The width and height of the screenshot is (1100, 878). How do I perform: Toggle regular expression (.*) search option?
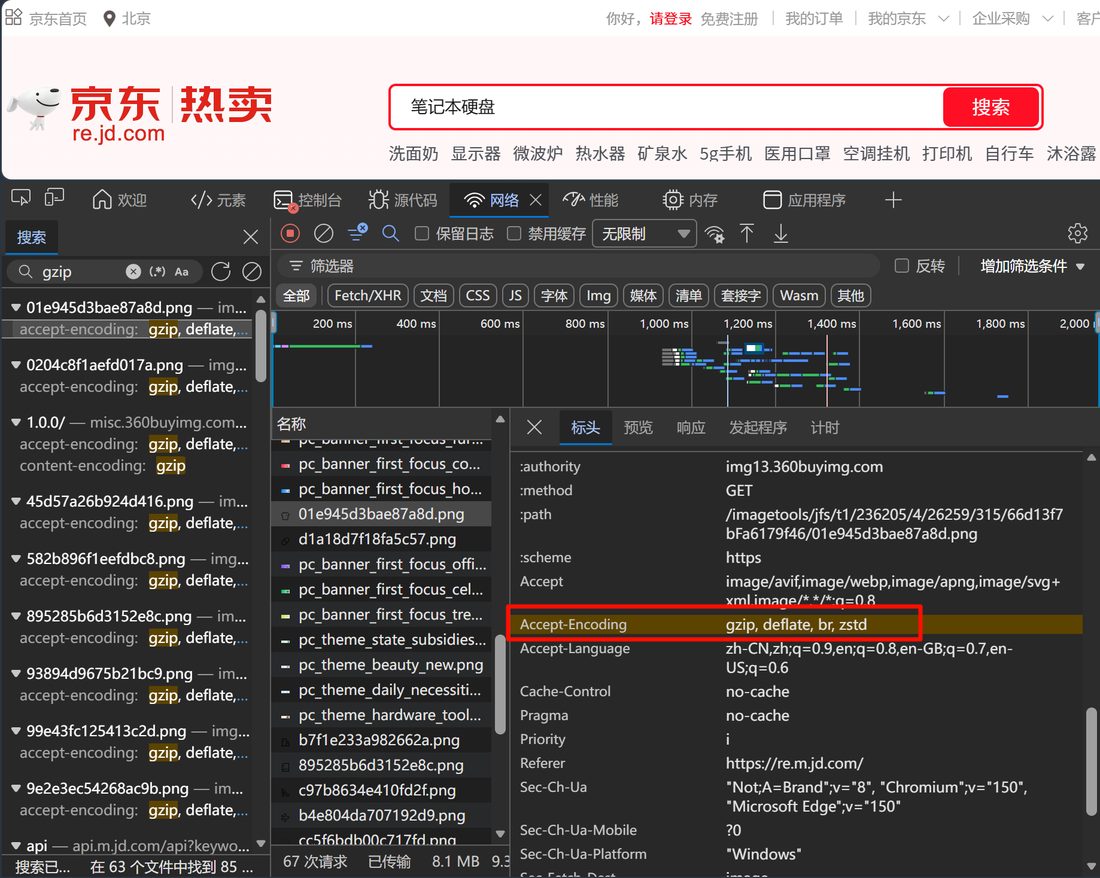(158, 271)
